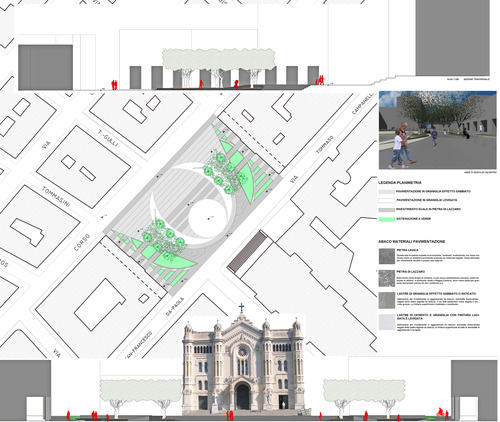Click the grey "PIETRA DI LAZZARO" stairs legend swatch
This screenshot has height=422, width=500.
click(387, 210)
